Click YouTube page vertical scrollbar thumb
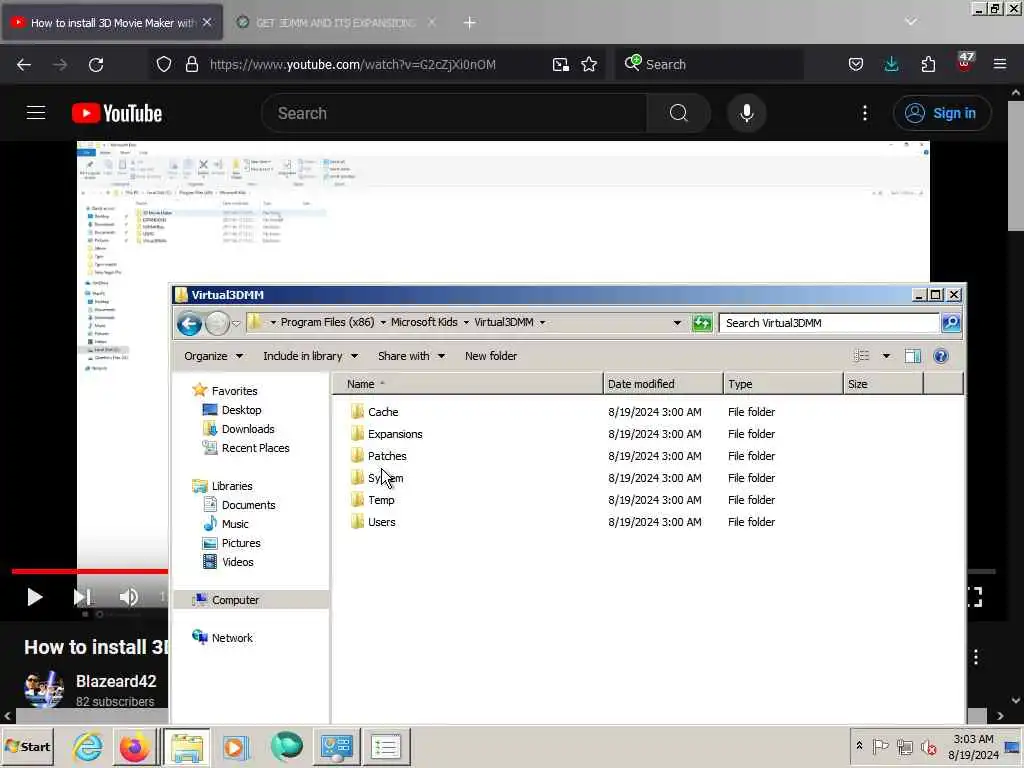The width and height of the screenshot is (1024, 768). coord(1016,165)
